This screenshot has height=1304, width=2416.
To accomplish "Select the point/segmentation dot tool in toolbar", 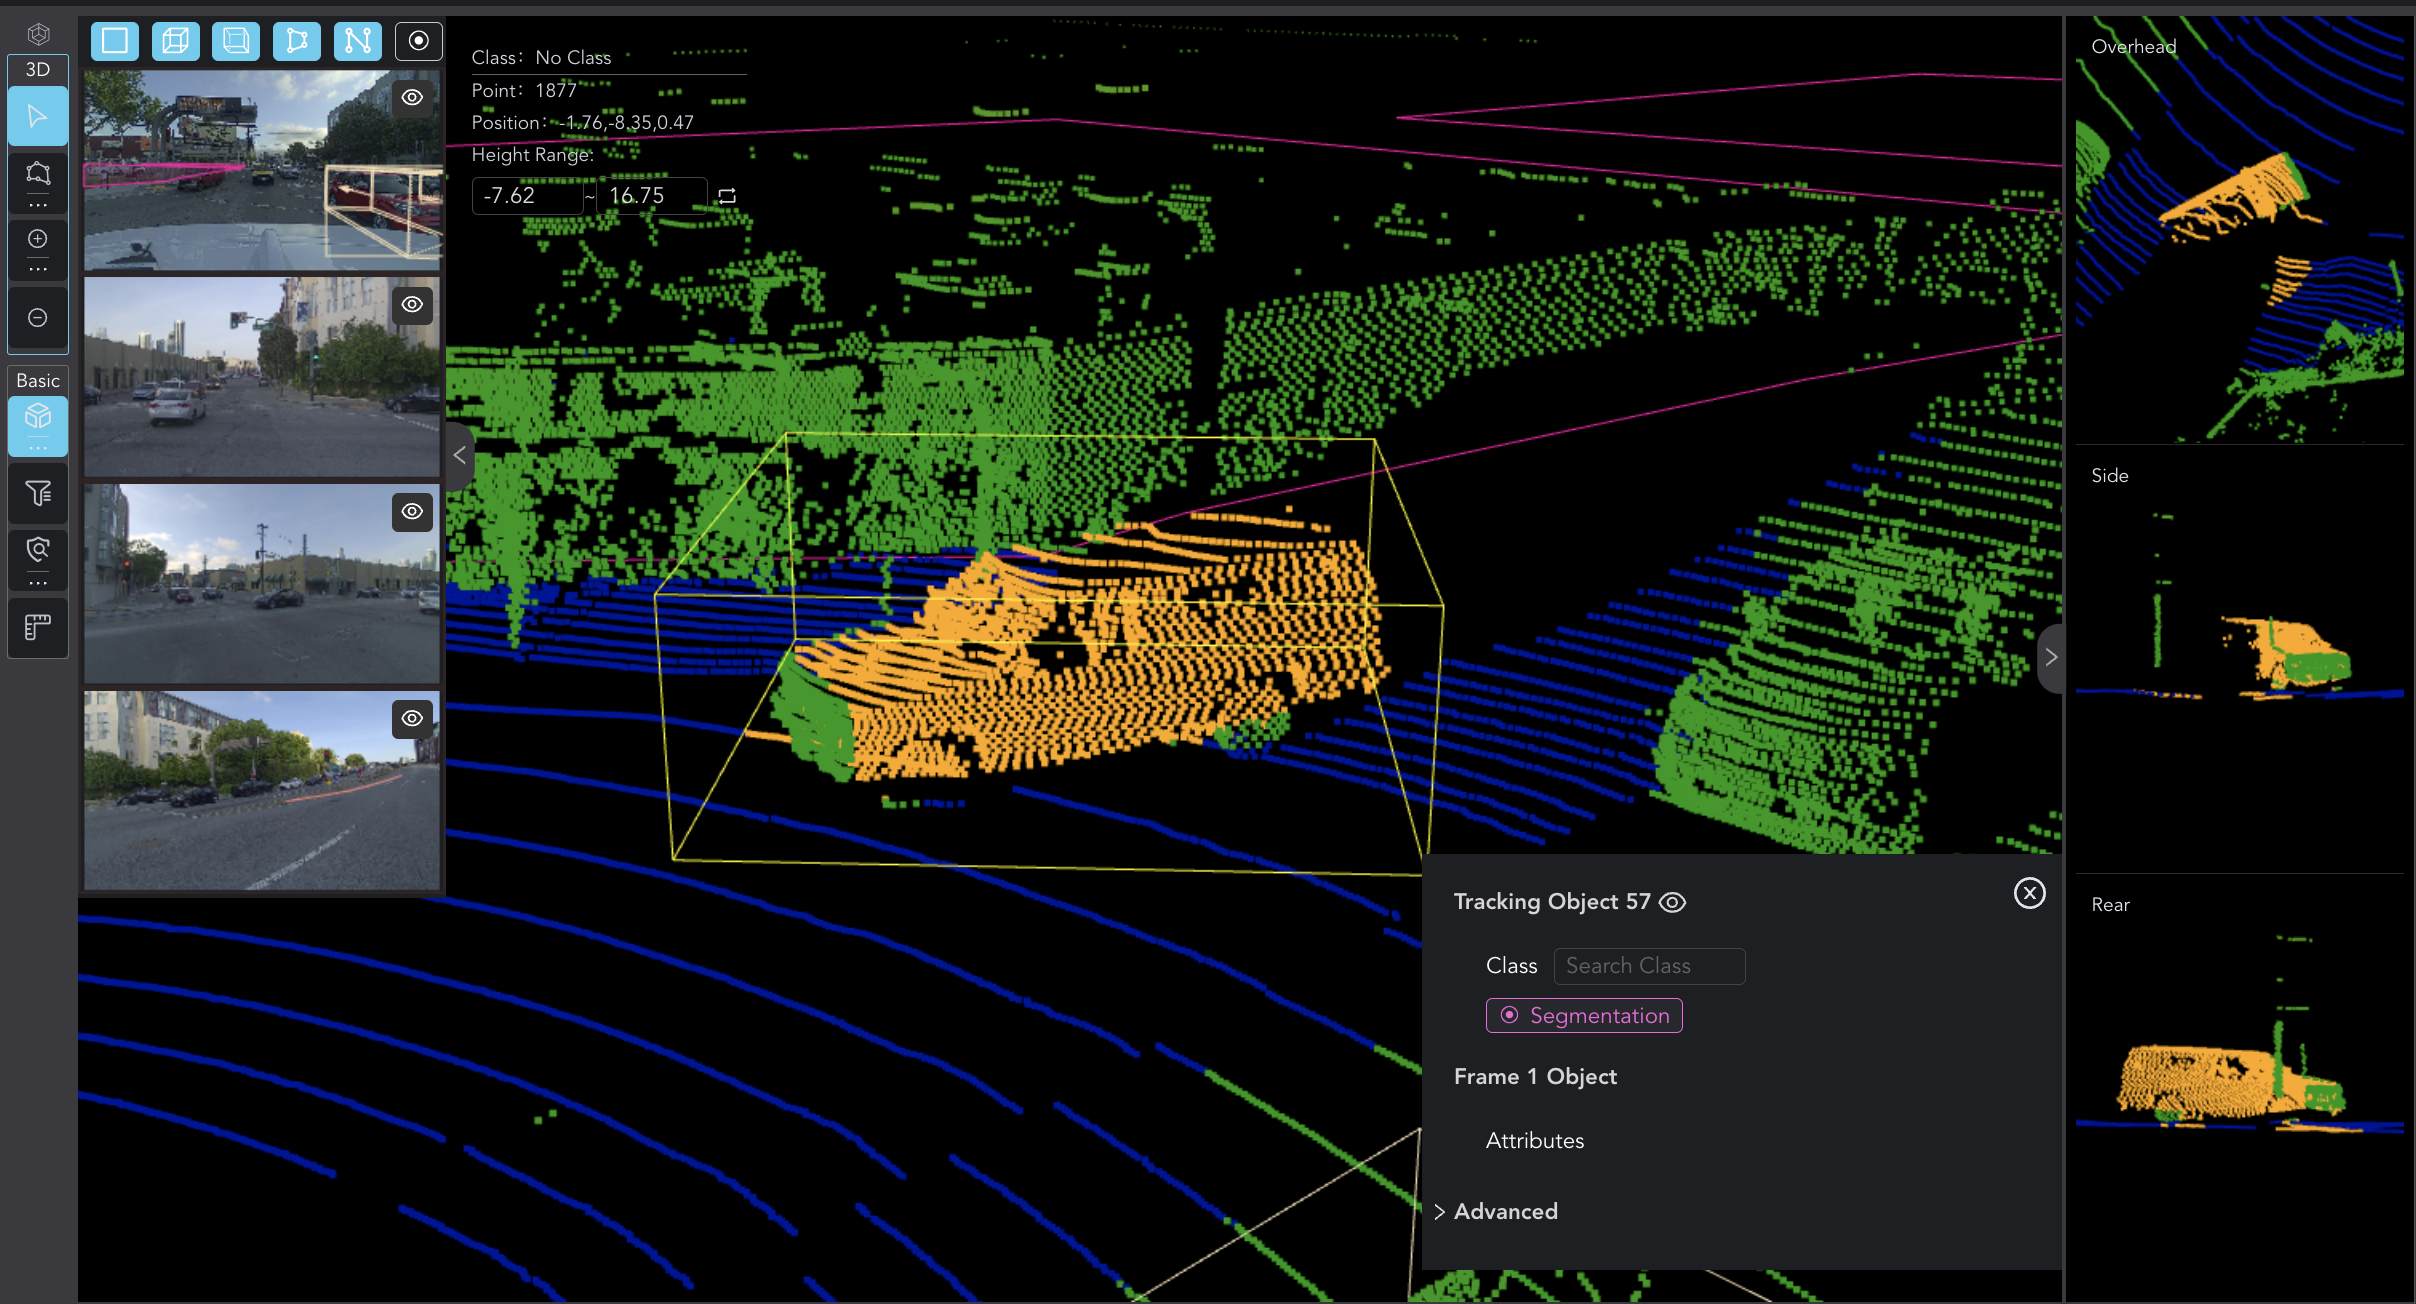I will click(419, 41).
